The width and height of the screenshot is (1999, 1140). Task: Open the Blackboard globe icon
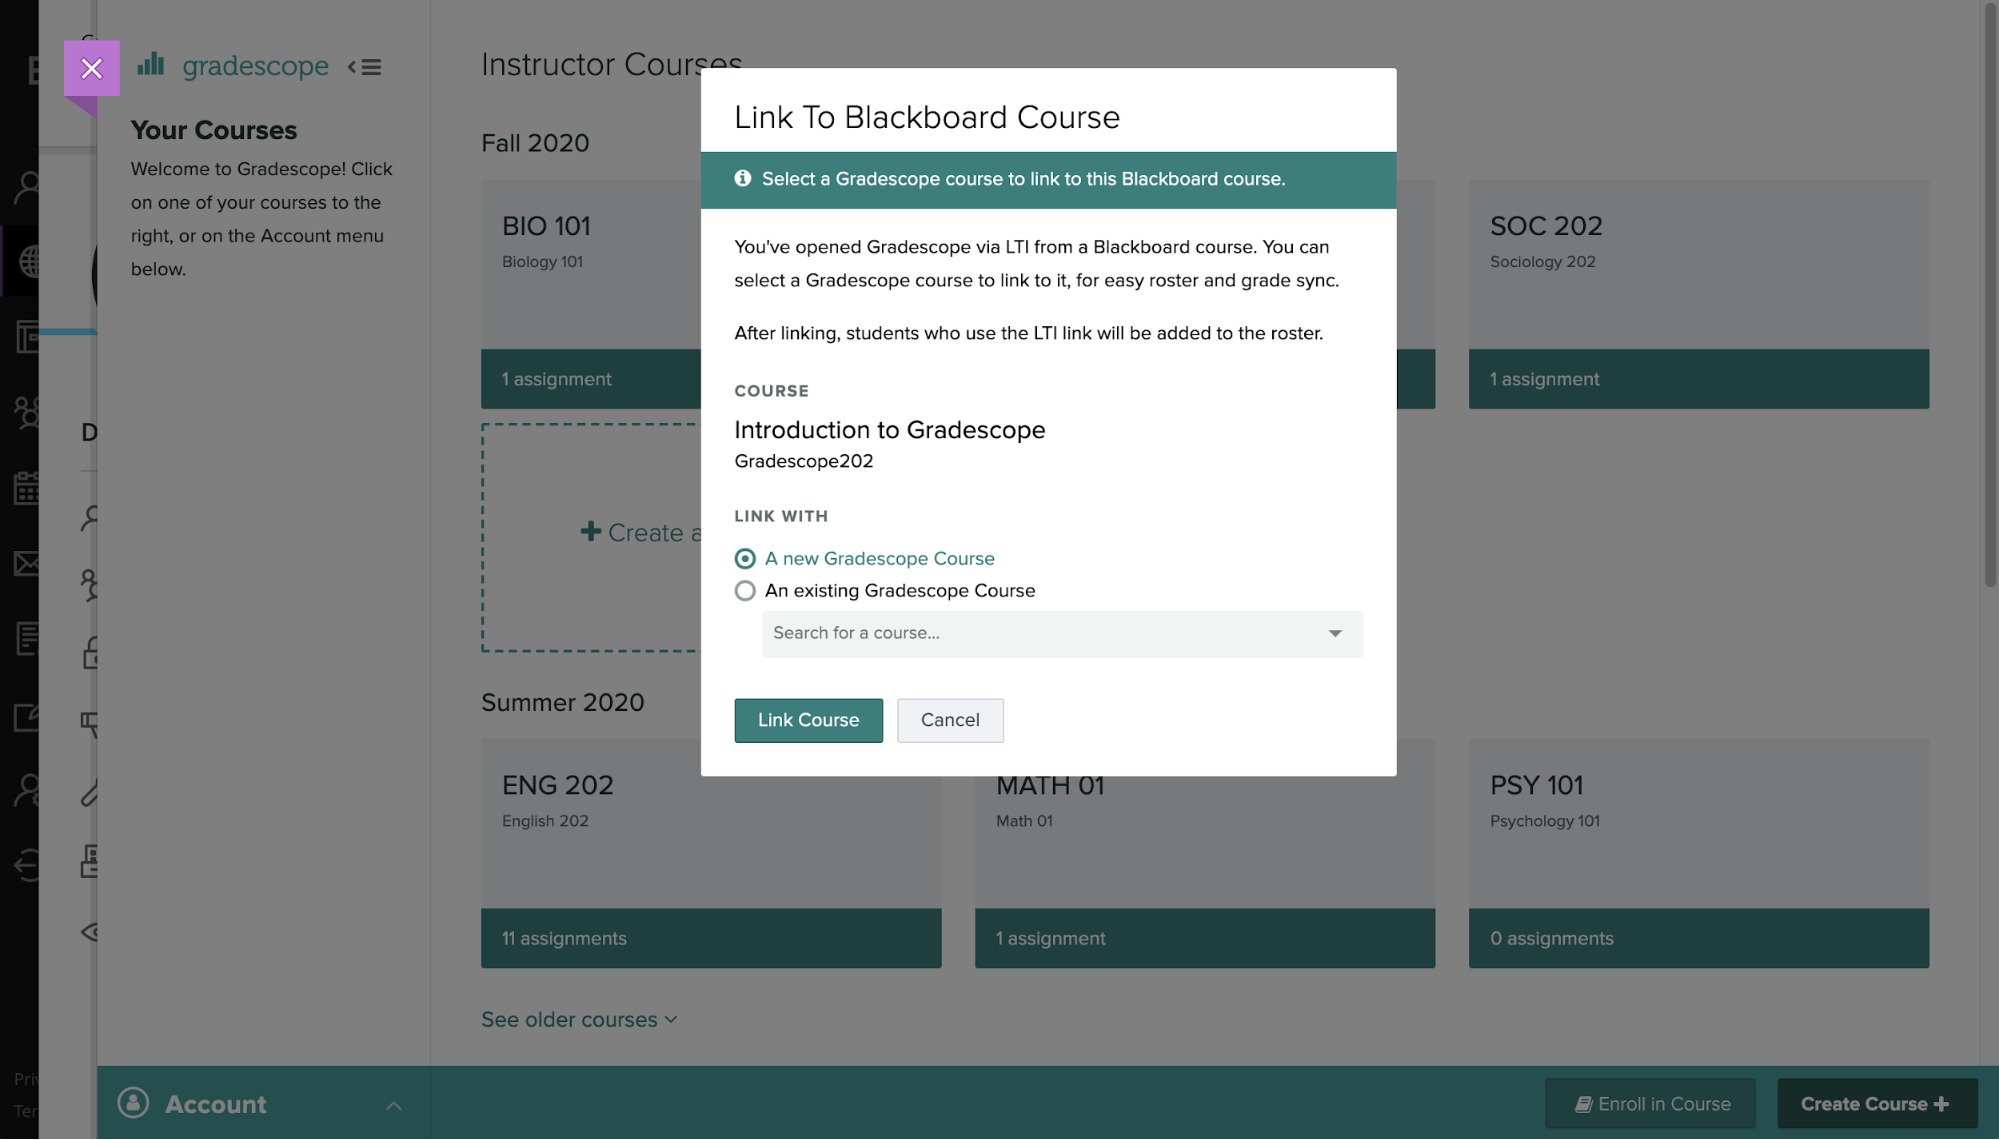coord(28,261)
